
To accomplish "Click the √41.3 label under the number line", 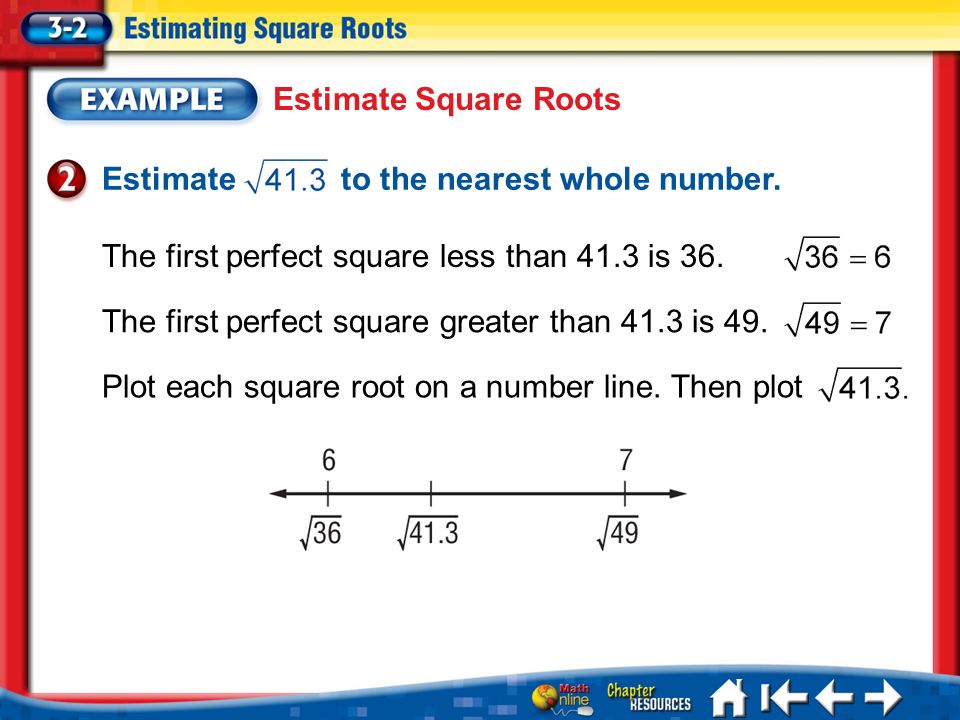I will [428, 533].
